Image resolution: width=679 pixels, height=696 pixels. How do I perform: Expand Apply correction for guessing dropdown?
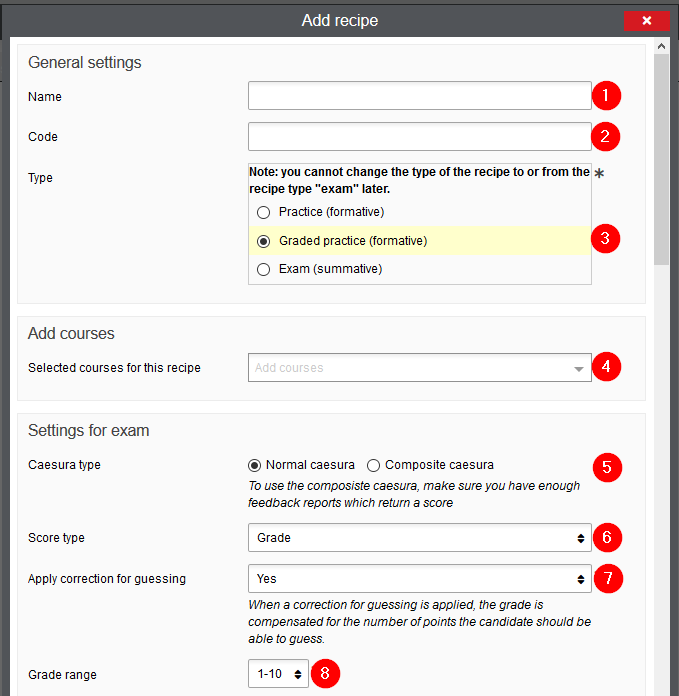tap(420, 578)
